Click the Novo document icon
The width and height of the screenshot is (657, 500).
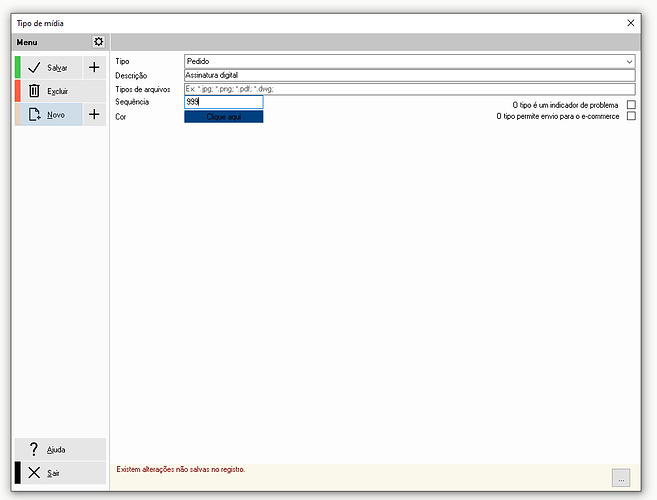34,114
